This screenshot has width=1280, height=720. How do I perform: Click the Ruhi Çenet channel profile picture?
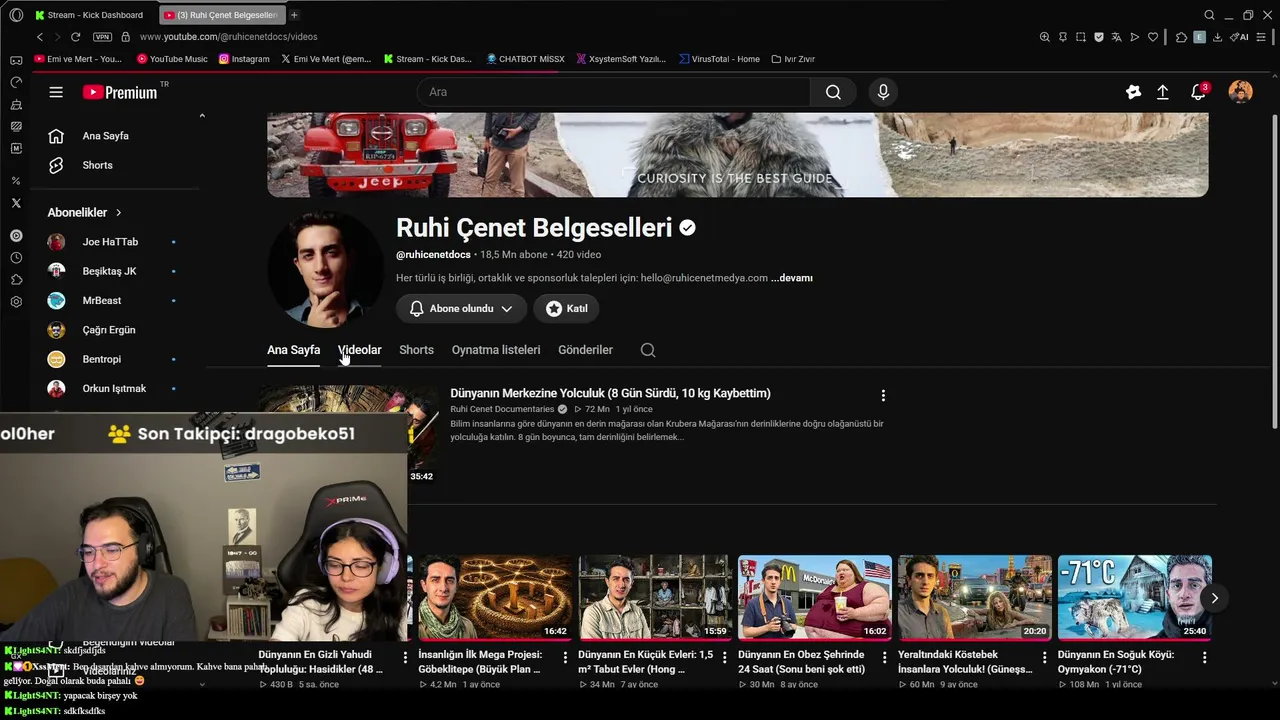(325, 269)
